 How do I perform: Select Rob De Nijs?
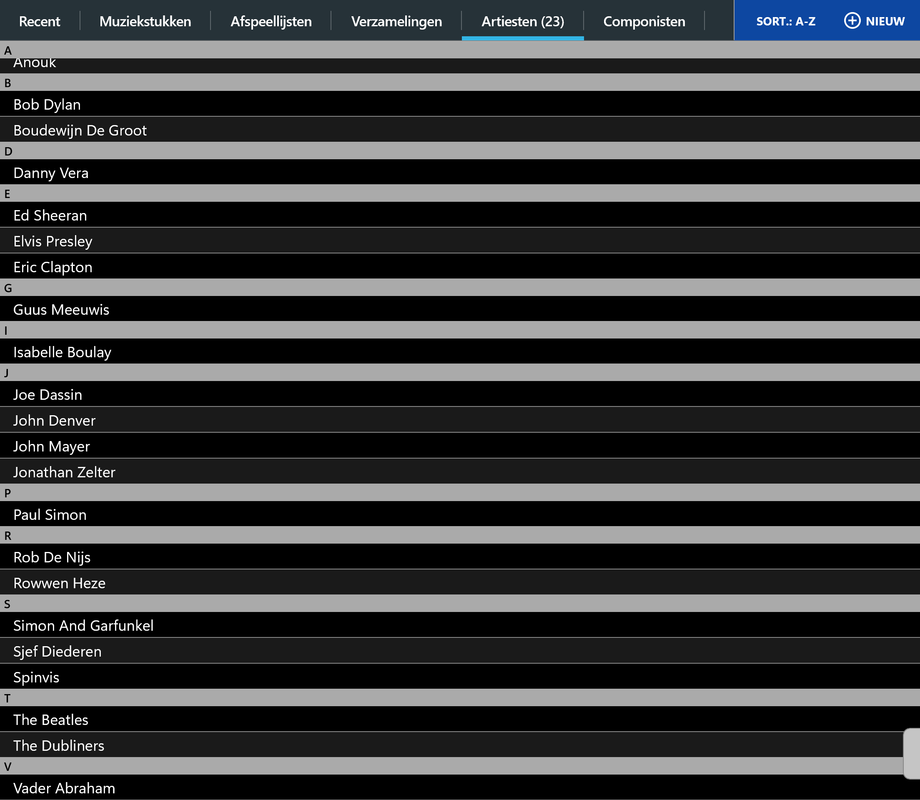point(460,557)
